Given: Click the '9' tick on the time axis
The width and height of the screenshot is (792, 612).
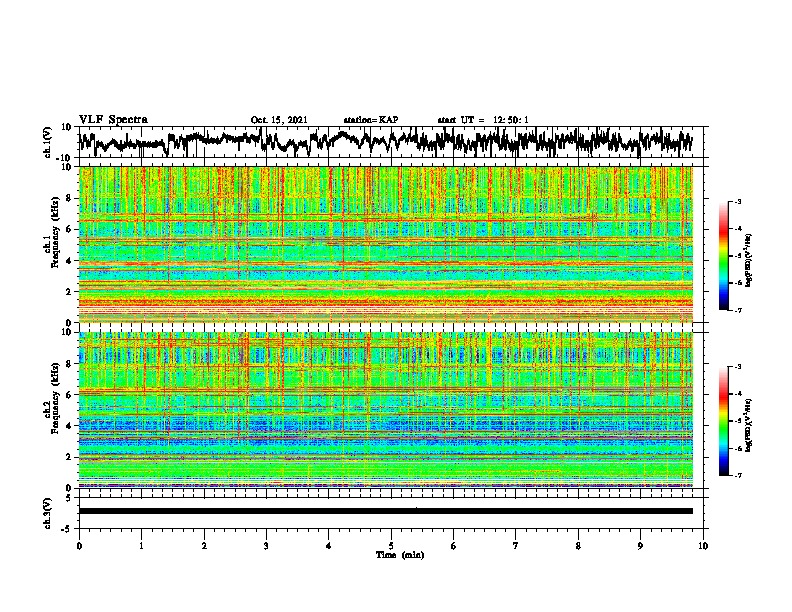Looking at the screenshot, I should (640, 546).
